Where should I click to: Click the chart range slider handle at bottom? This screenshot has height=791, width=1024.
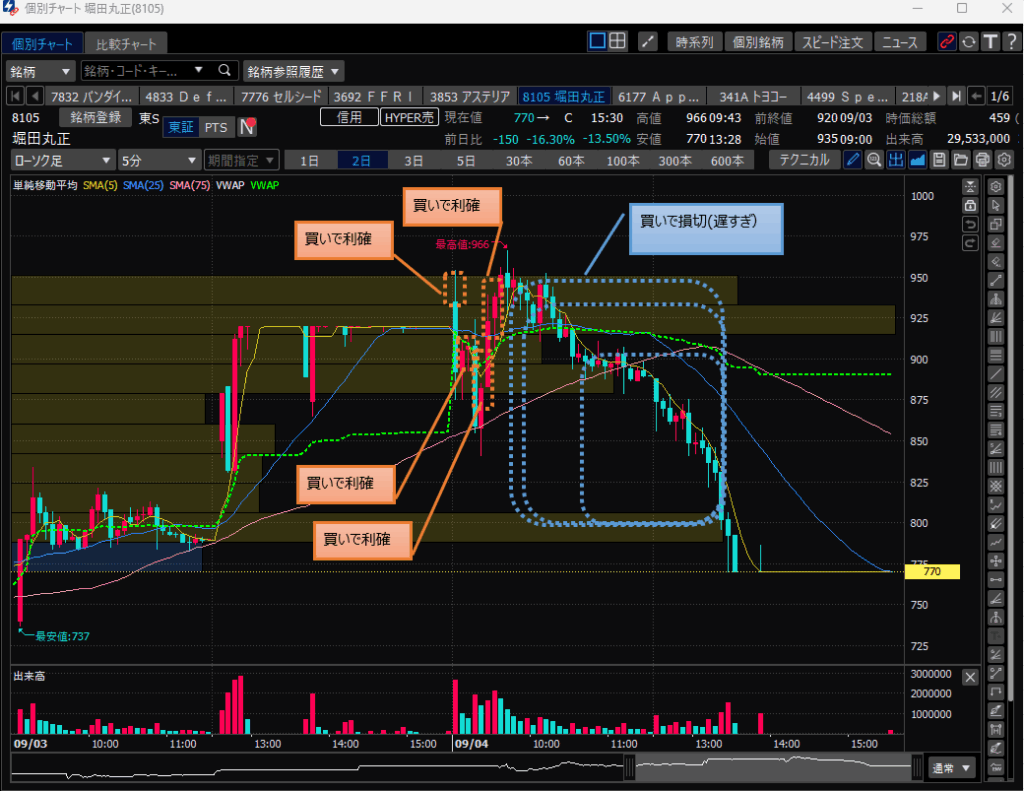(x=630, y=768)
